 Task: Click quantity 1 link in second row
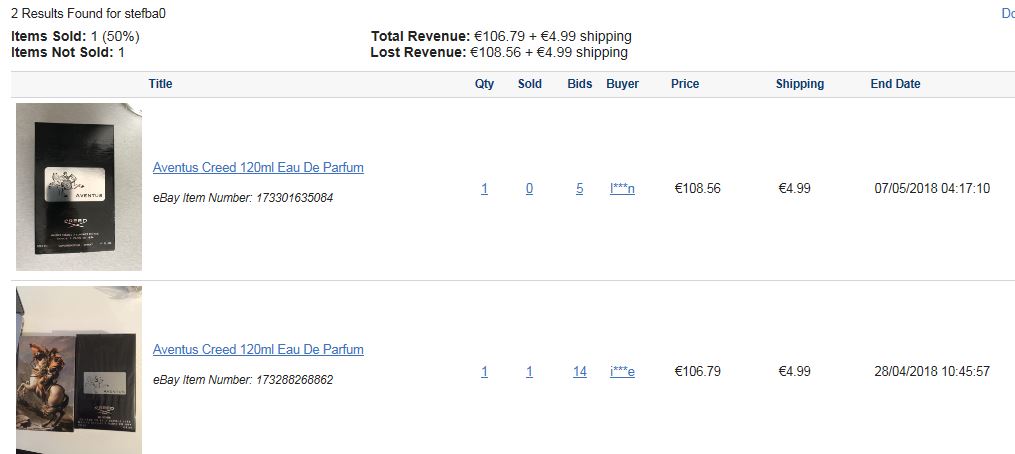(484, 372)
